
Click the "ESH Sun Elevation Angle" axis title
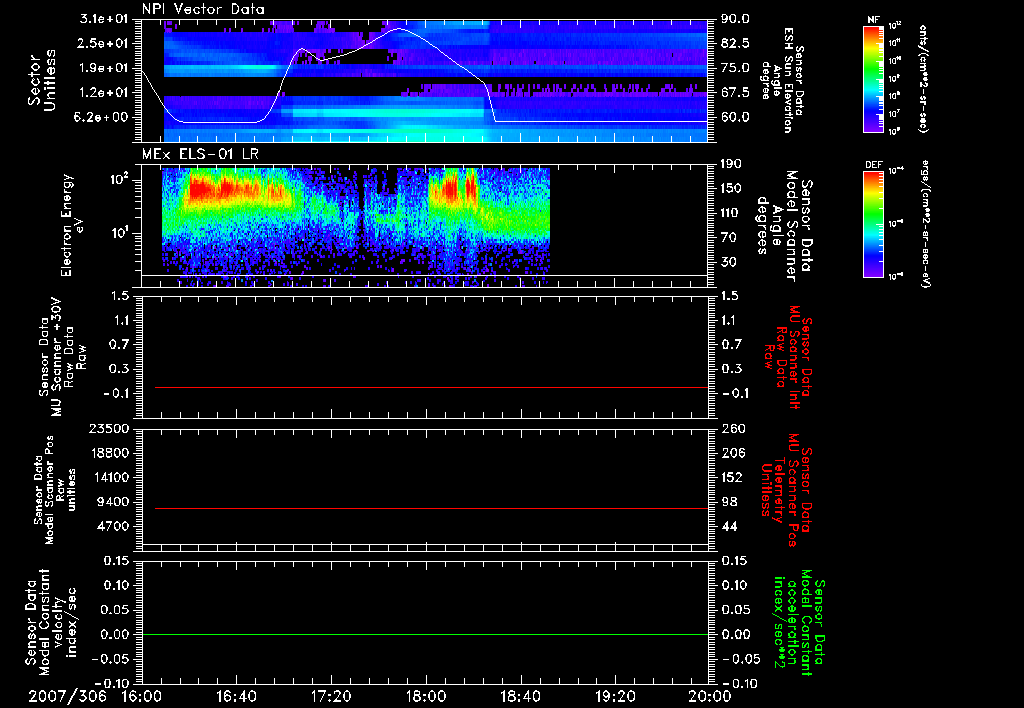point(782,80)
